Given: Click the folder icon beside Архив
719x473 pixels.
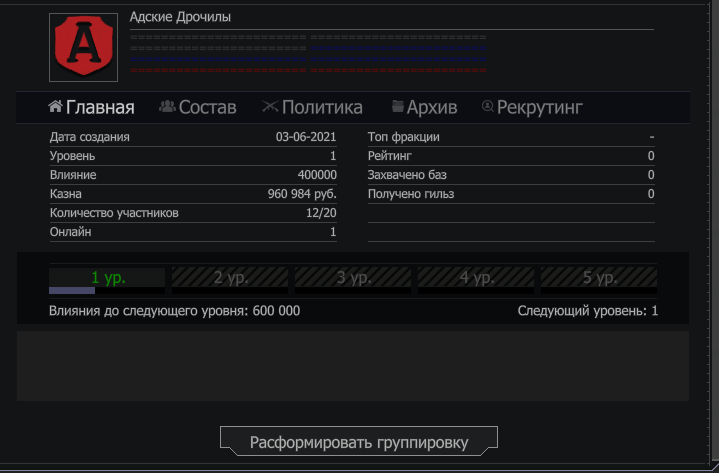Looking at the screenshot, I should [398, 107].
